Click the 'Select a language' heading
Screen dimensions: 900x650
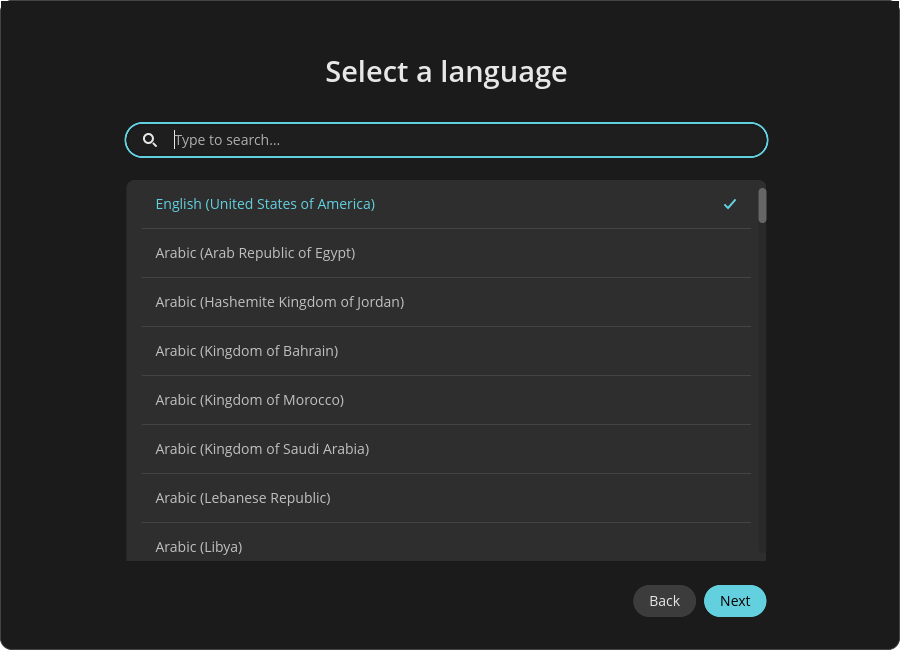[446, 72]
